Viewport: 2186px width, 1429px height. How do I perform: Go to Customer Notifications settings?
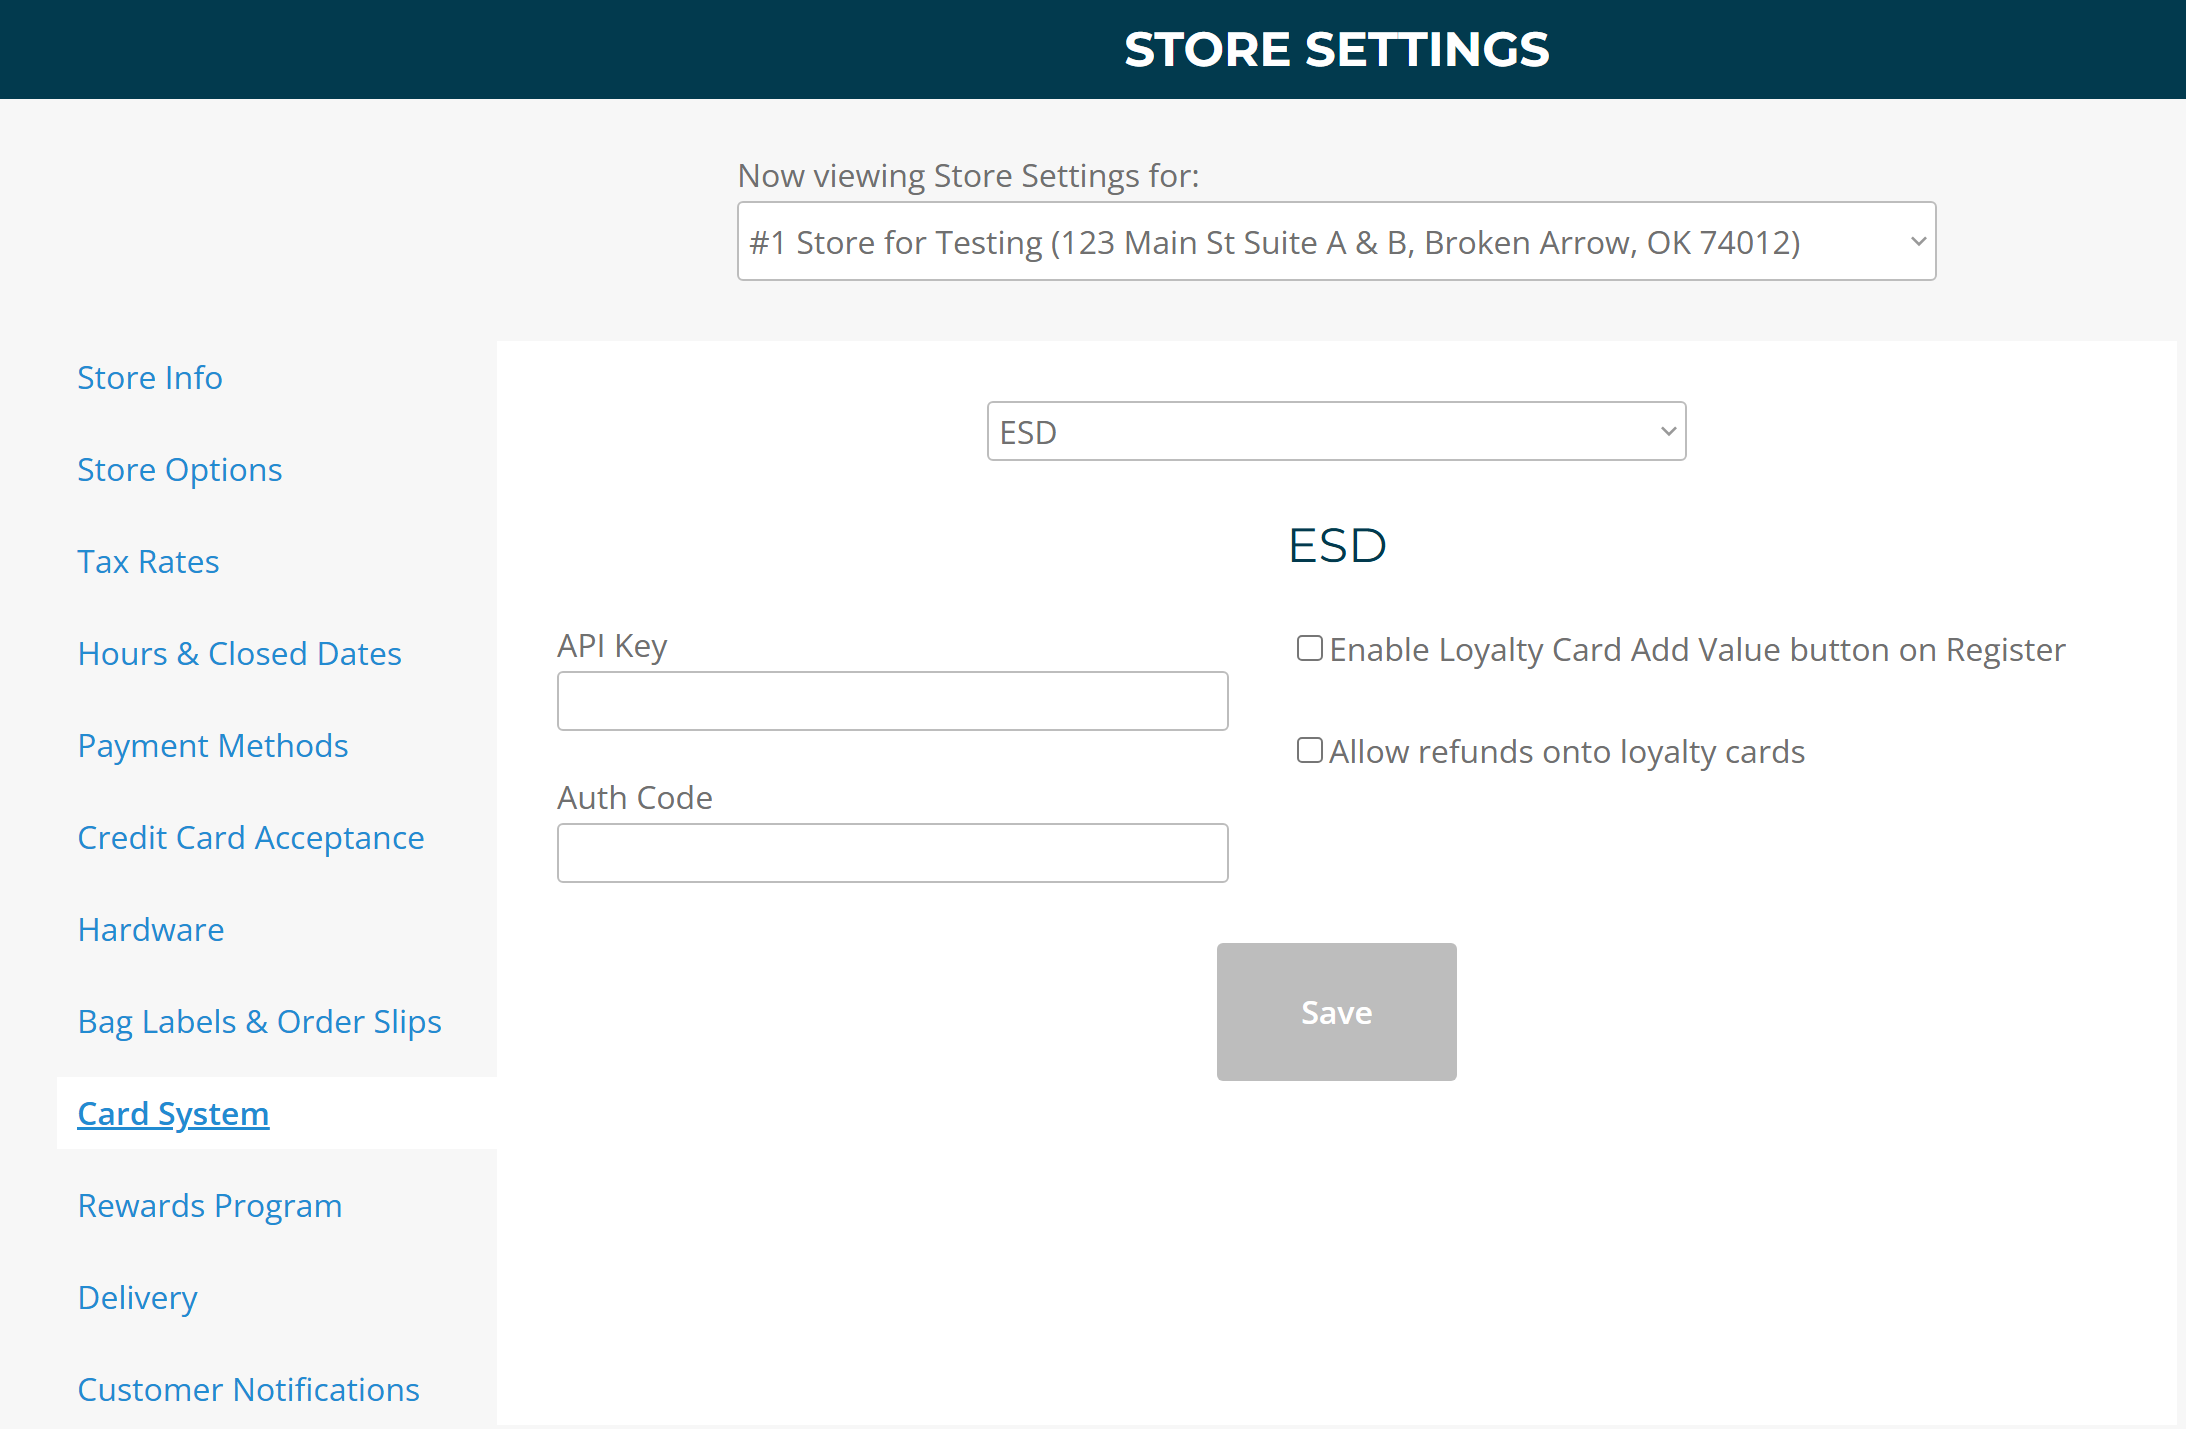pyautogui.click(x=248, y=1390)
